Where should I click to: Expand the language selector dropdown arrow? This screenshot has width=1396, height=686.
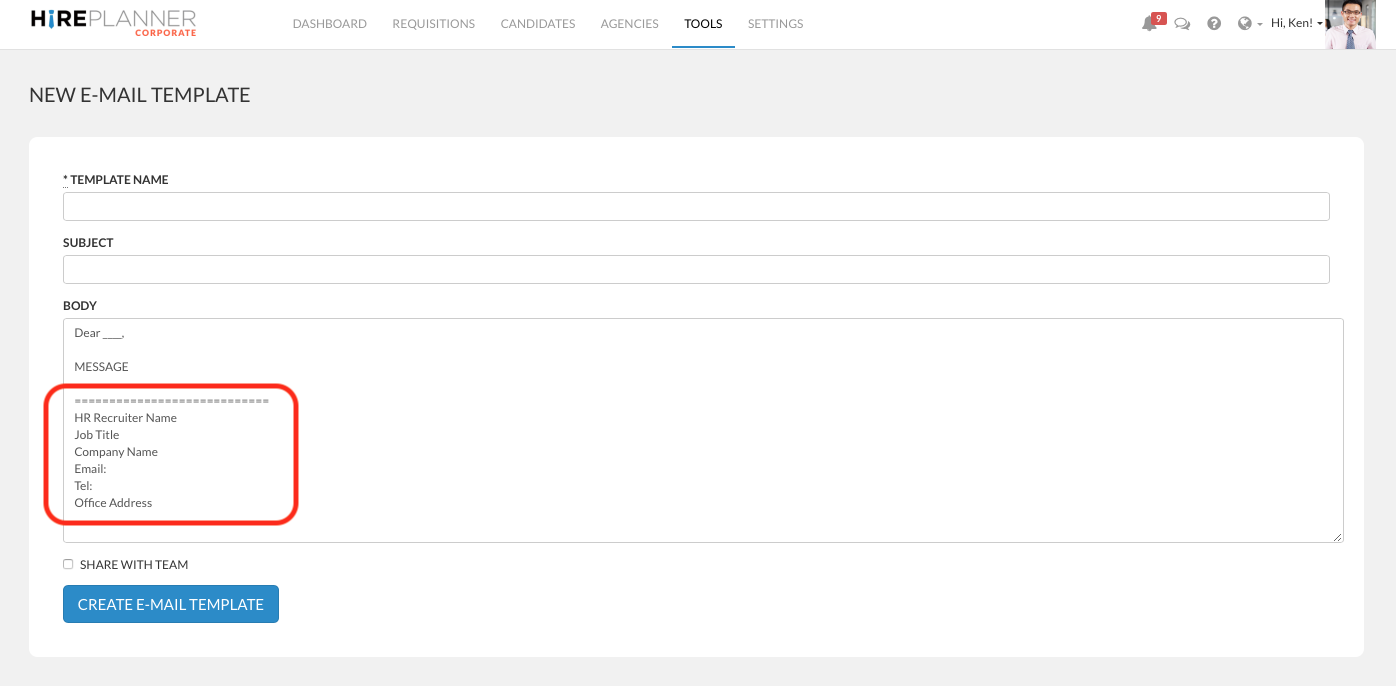(1259, 24)
